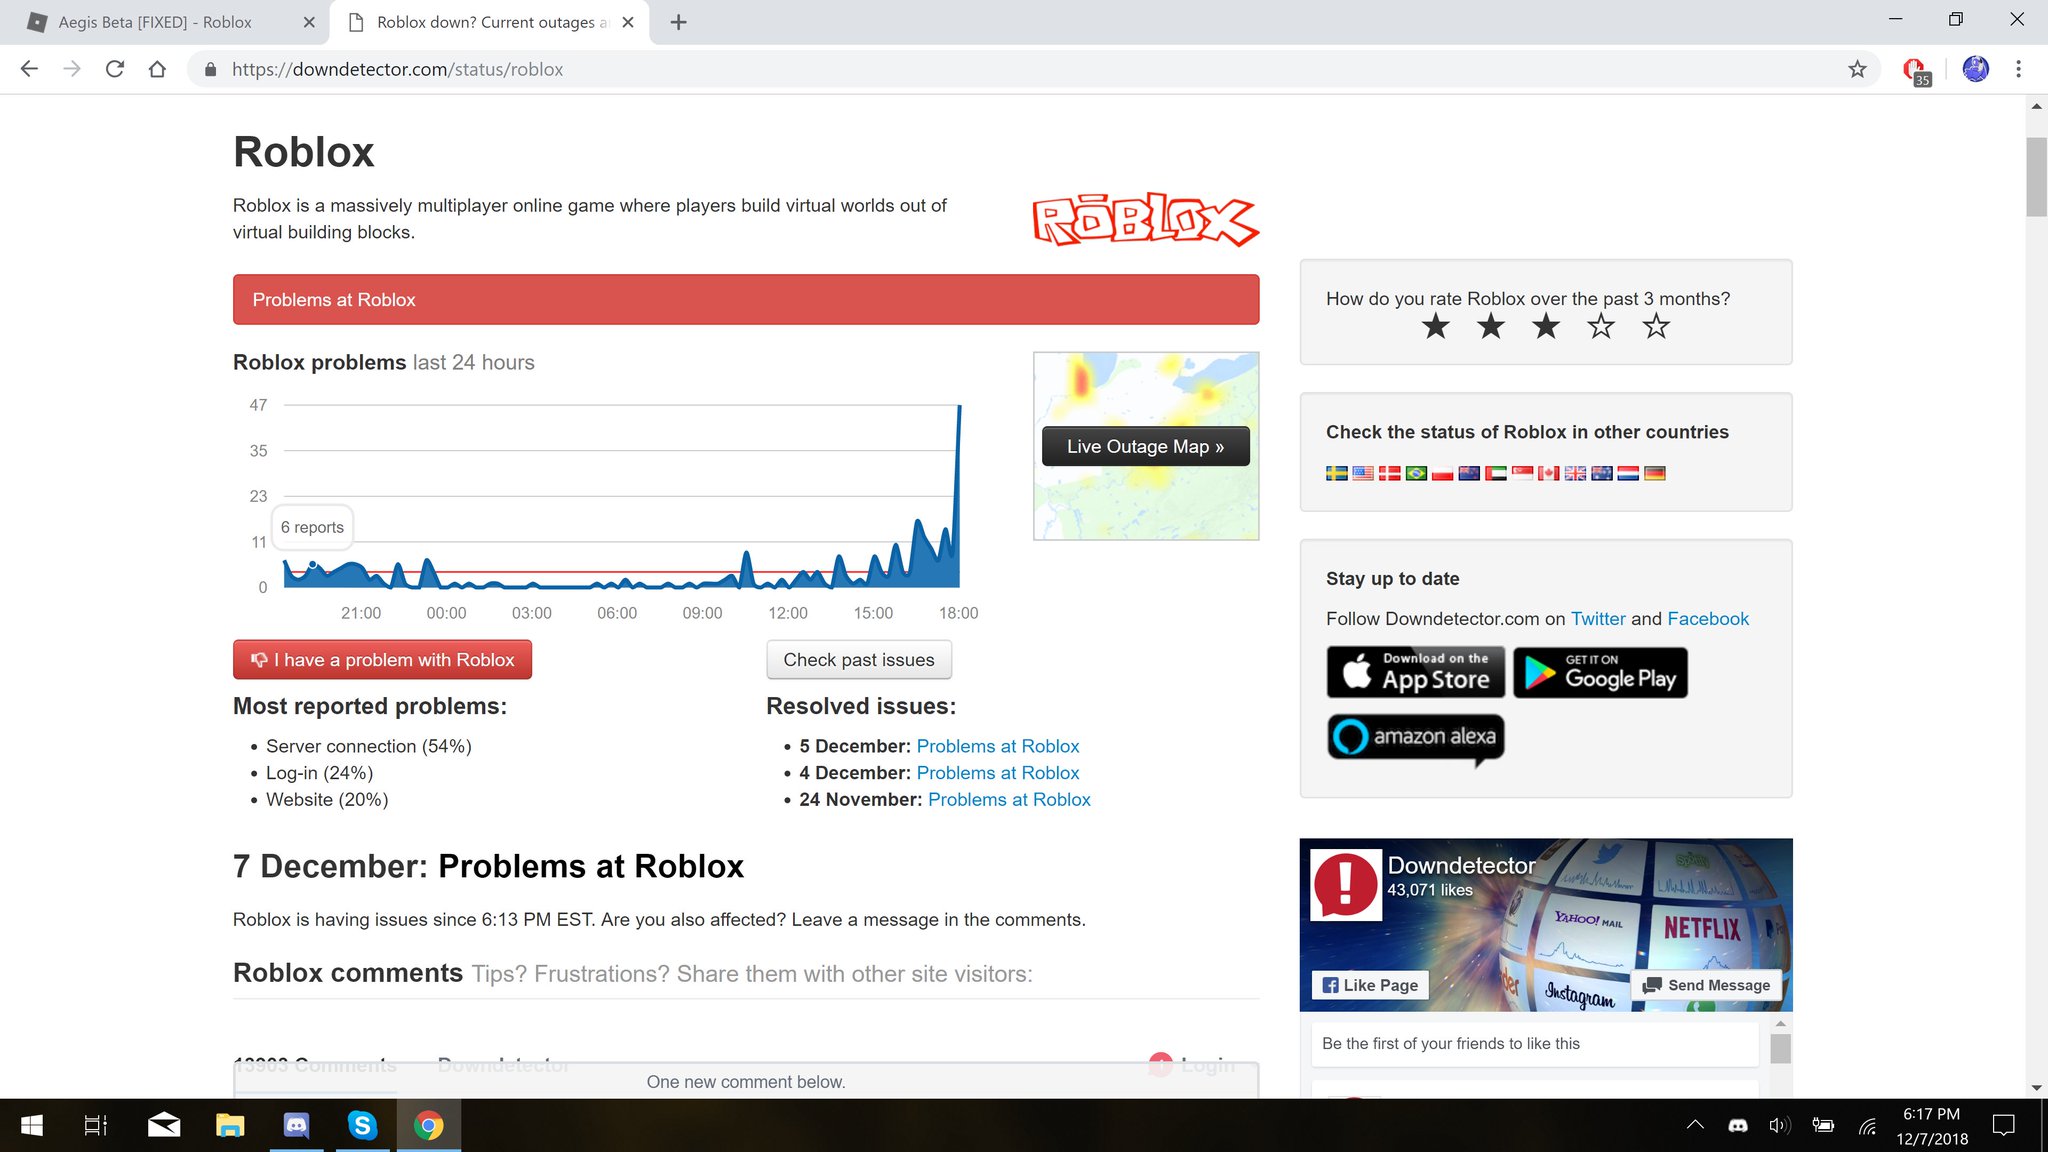Choose the Germany flag icon

tap(1655, 473)
